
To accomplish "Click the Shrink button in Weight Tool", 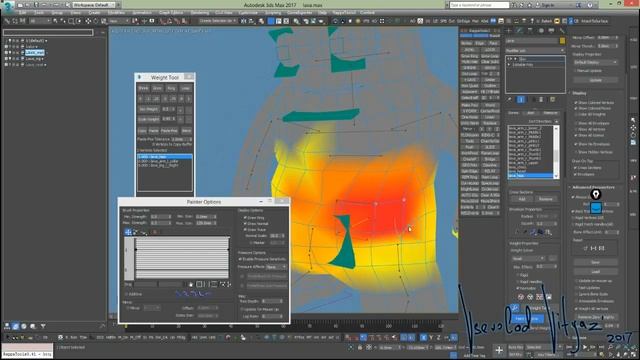I will 143,88.
